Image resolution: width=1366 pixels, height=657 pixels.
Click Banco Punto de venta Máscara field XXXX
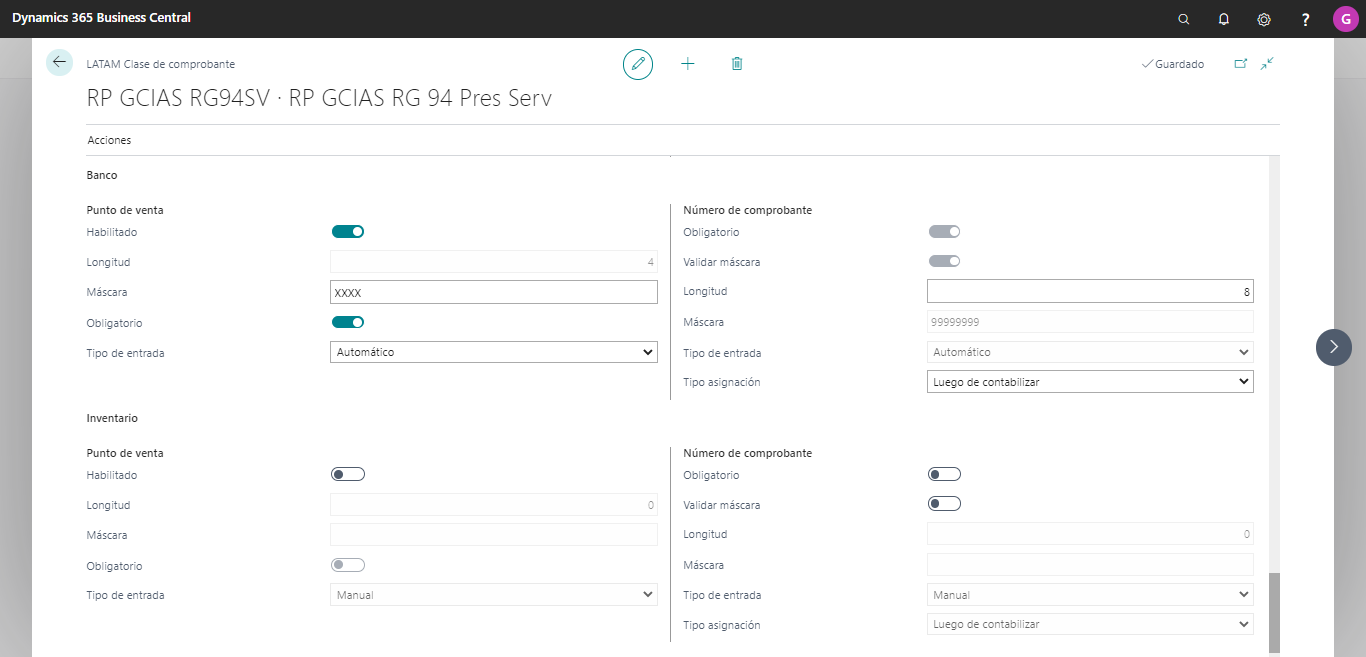pos(494,292)
